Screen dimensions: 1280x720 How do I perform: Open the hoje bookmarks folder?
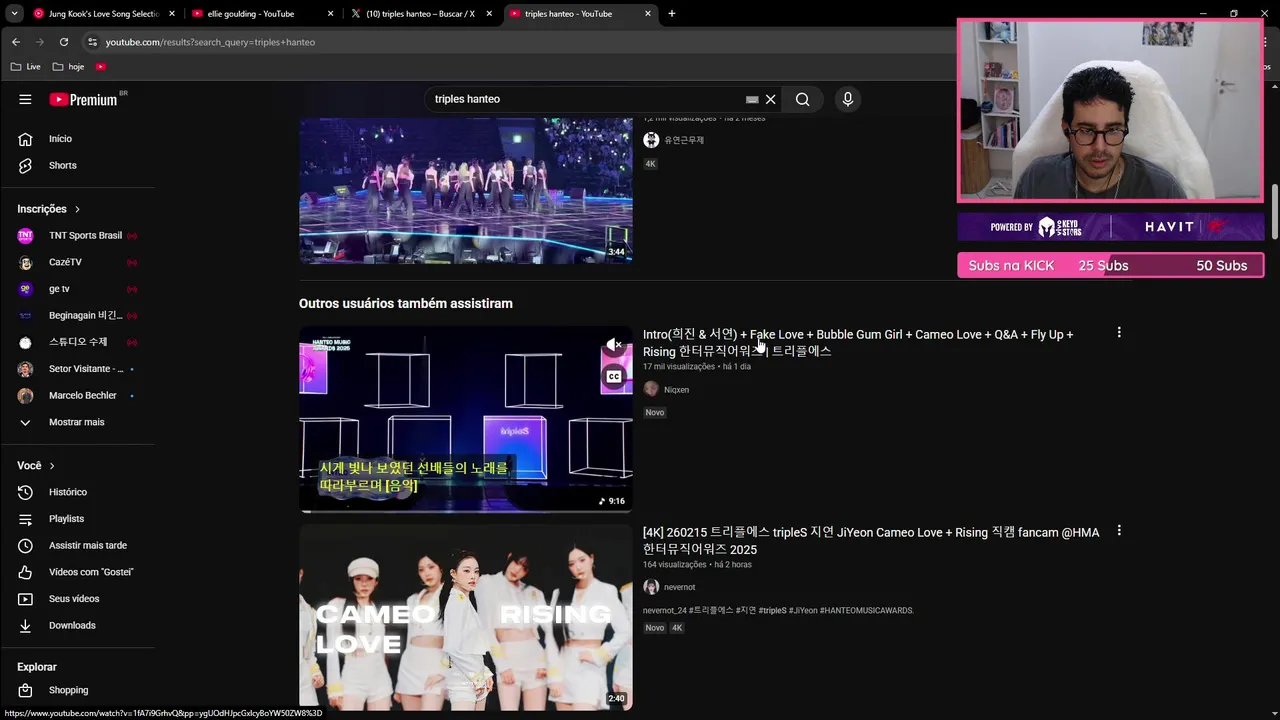pyautogui.click(x=69, y=66)
